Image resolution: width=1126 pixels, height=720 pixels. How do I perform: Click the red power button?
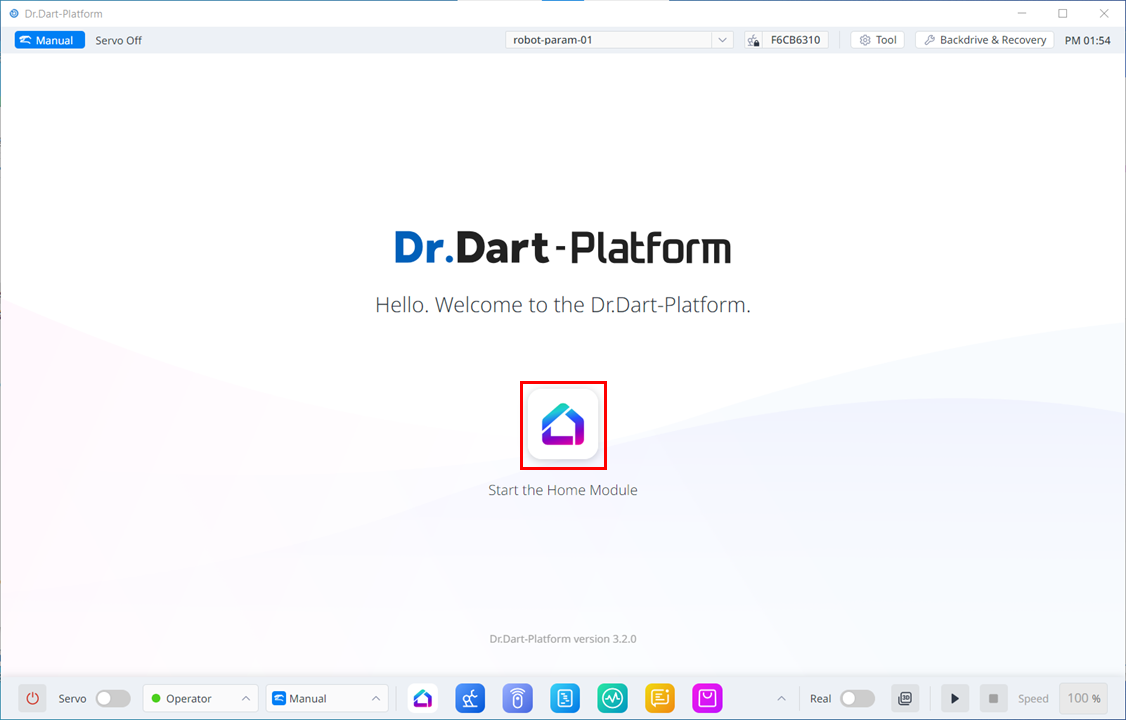(x=32, y=698)
